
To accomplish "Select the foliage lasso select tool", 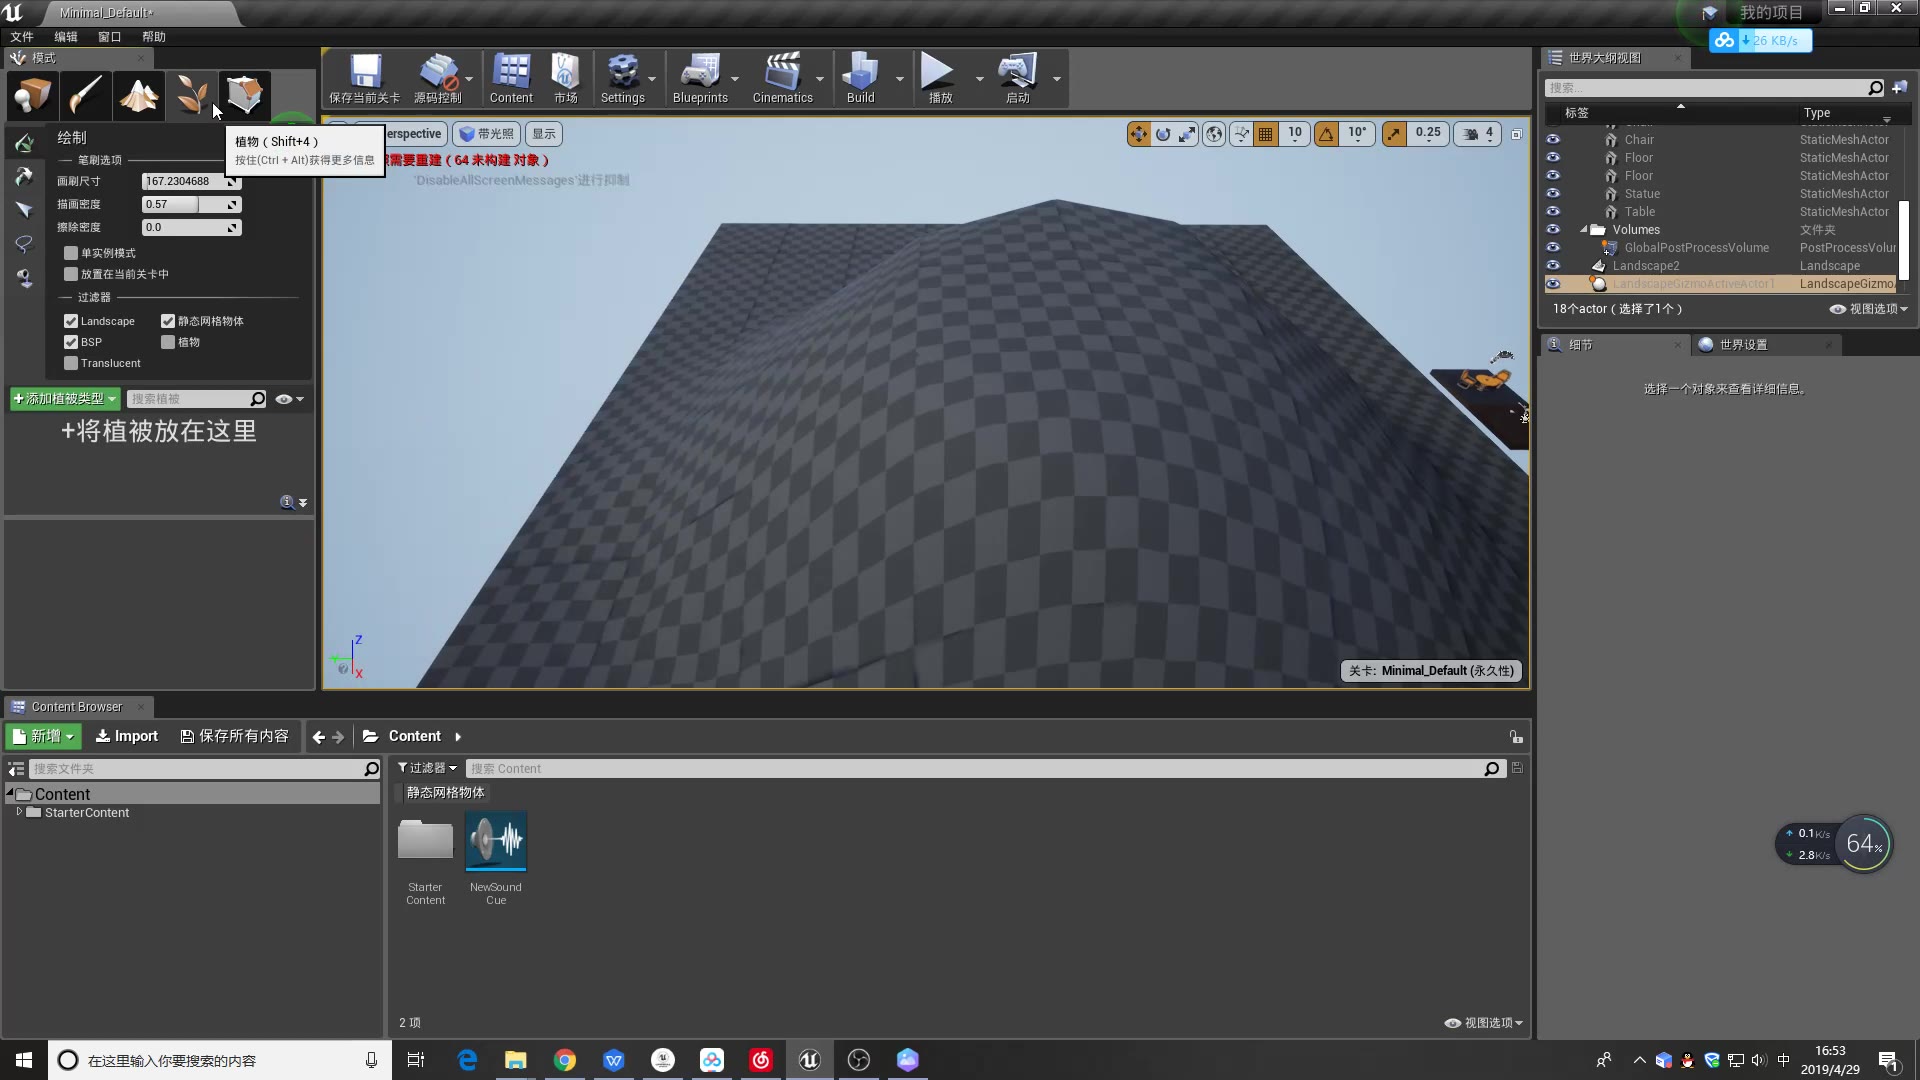I will 24,243.
